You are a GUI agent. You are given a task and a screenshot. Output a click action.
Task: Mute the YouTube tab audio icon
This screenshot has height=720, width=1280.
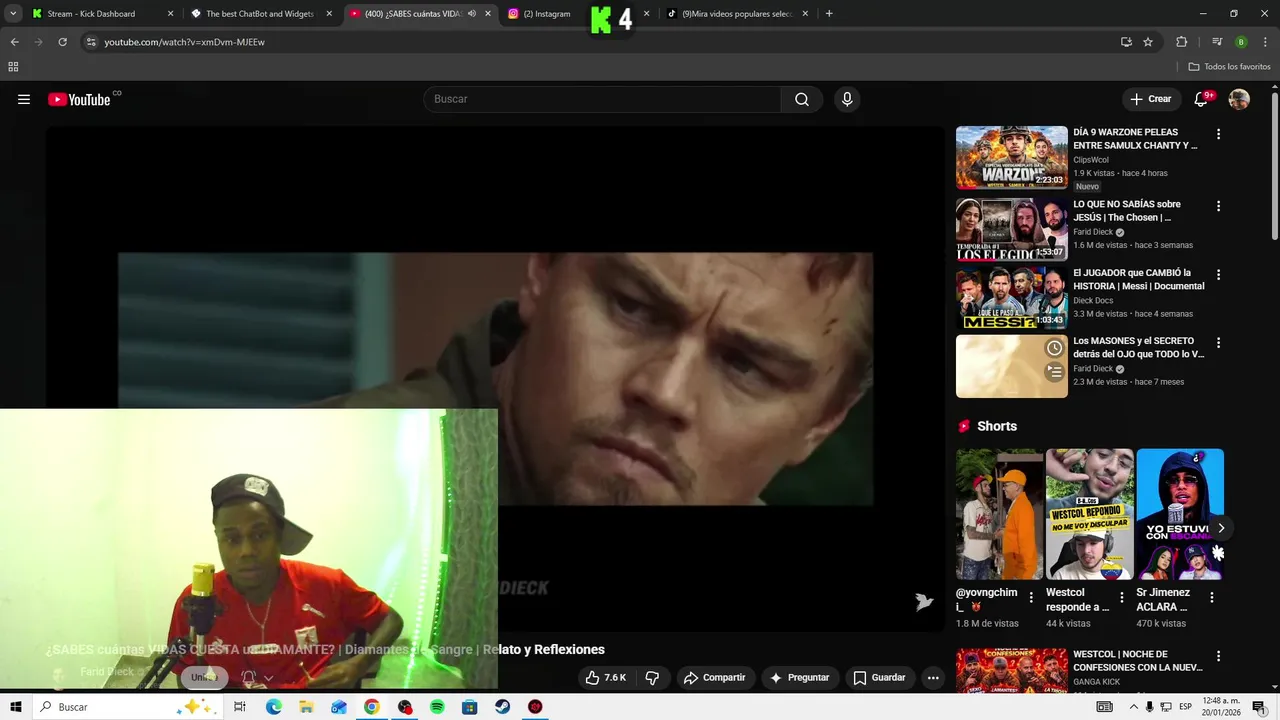pos(472,14)
